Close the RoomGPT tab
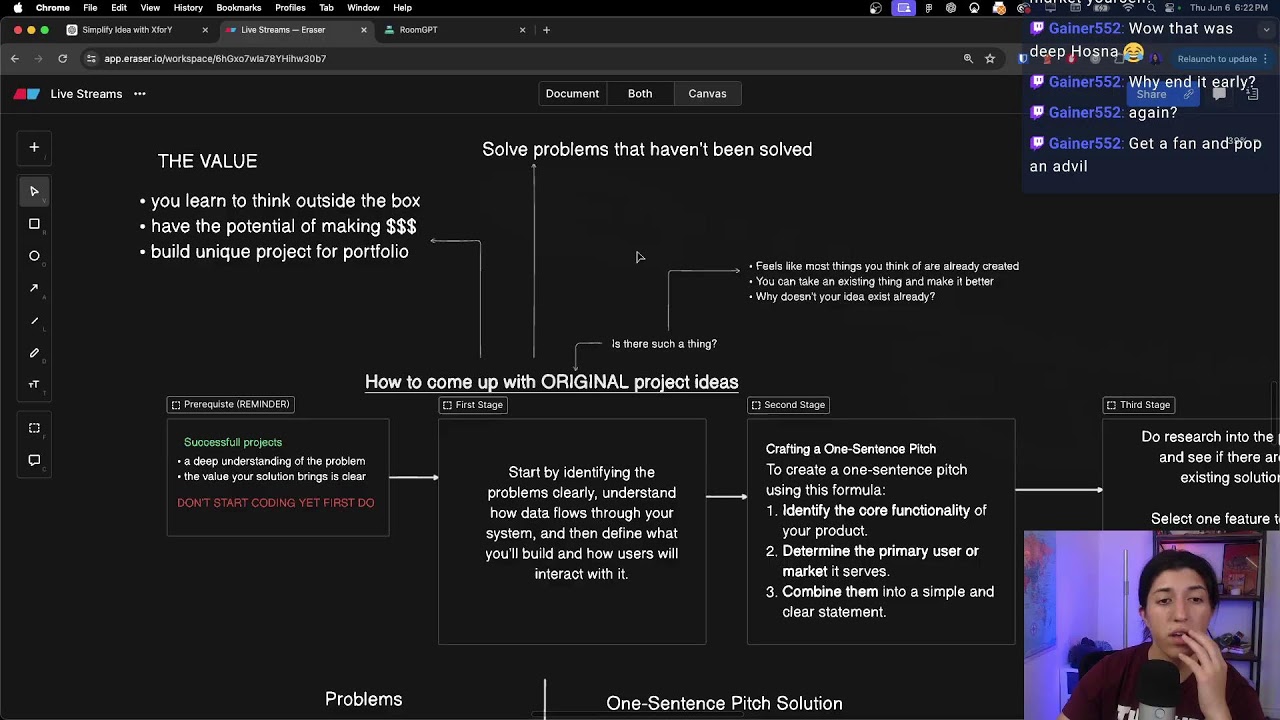The width and height of the screenshot is (1280, 720). [522, 30]
